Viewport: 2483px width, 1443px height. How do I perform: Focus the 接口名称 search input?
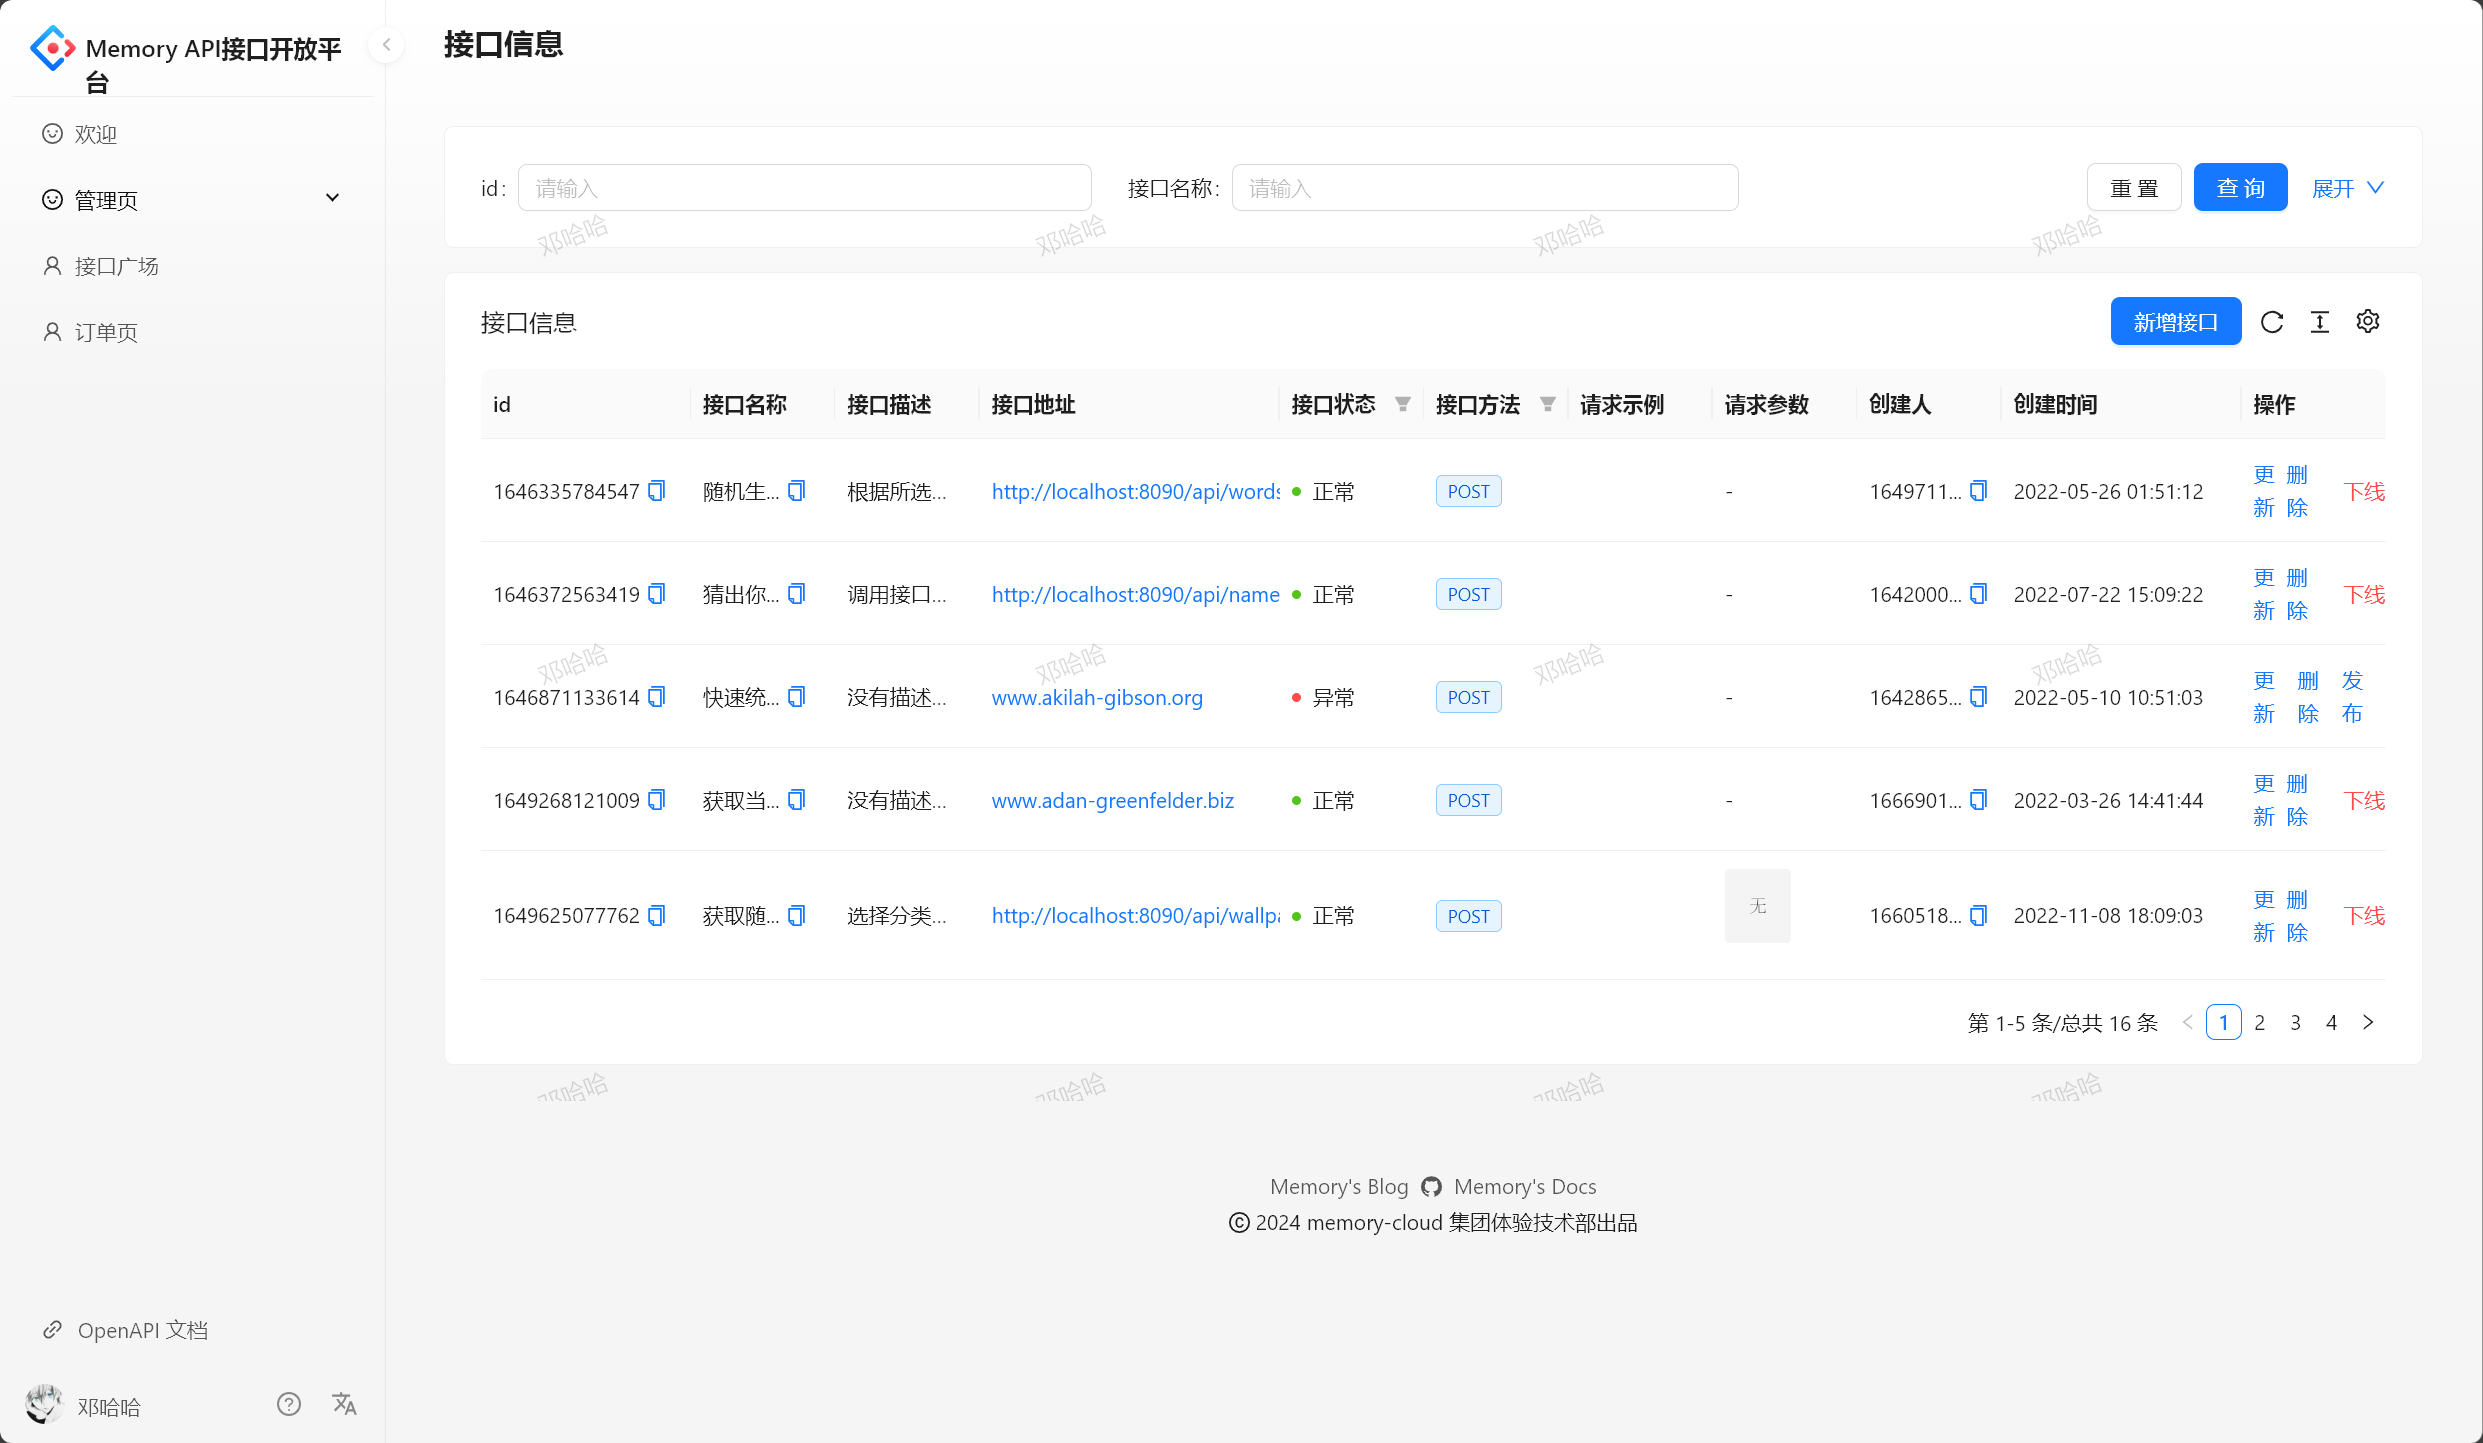(1485, 188)
